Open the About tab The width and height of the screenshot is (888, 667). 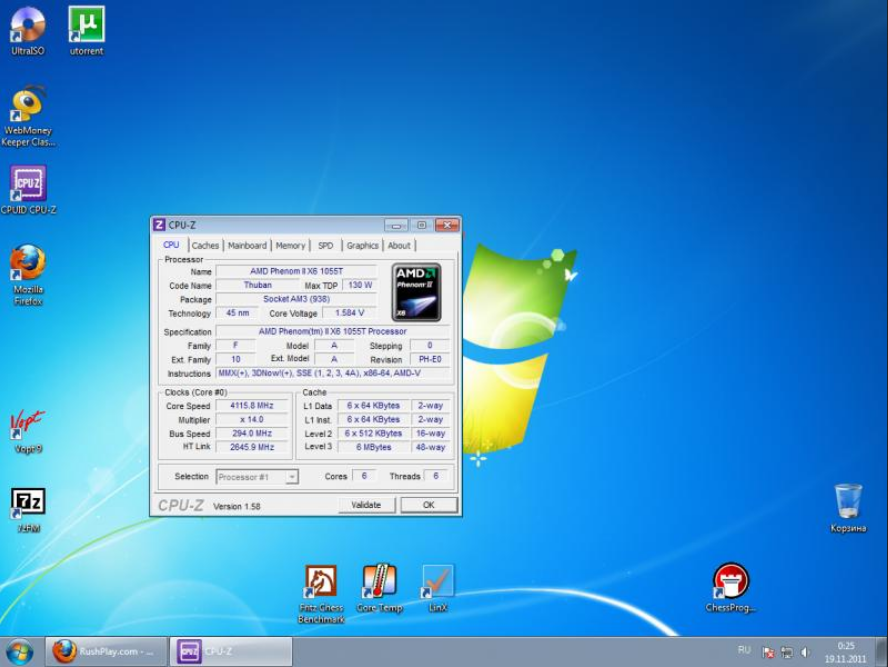click(x=399, y=245)
